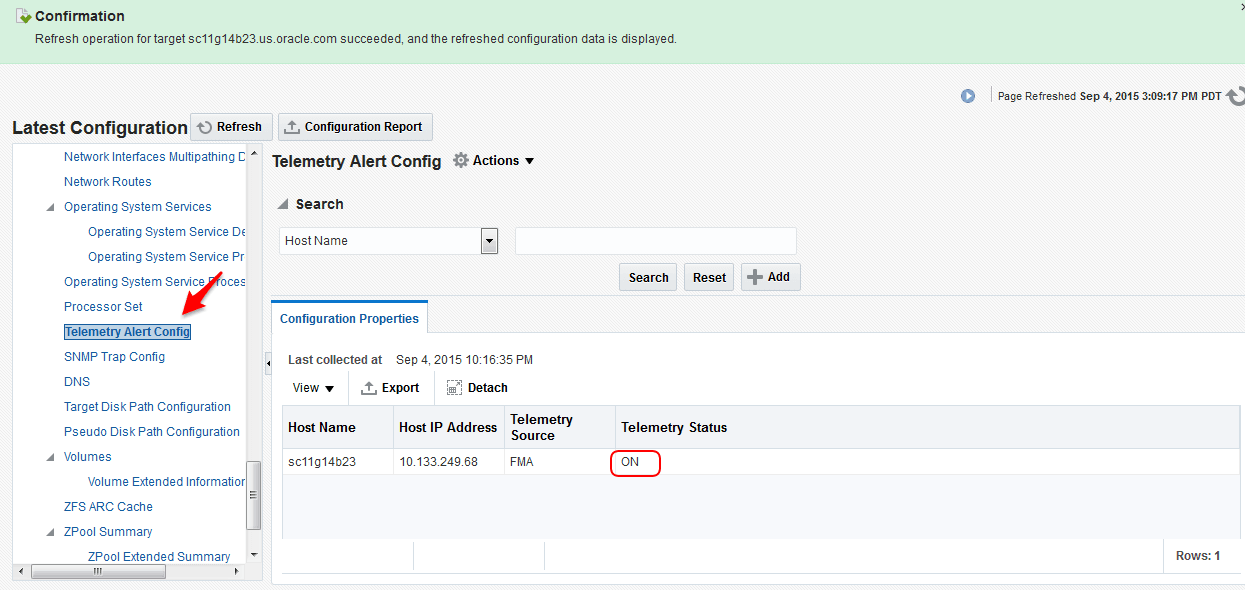This screenshot has height=590, width=1245.
Task: Click tree horizontal scrollbar right arrow
Action: tap(237, 572)
